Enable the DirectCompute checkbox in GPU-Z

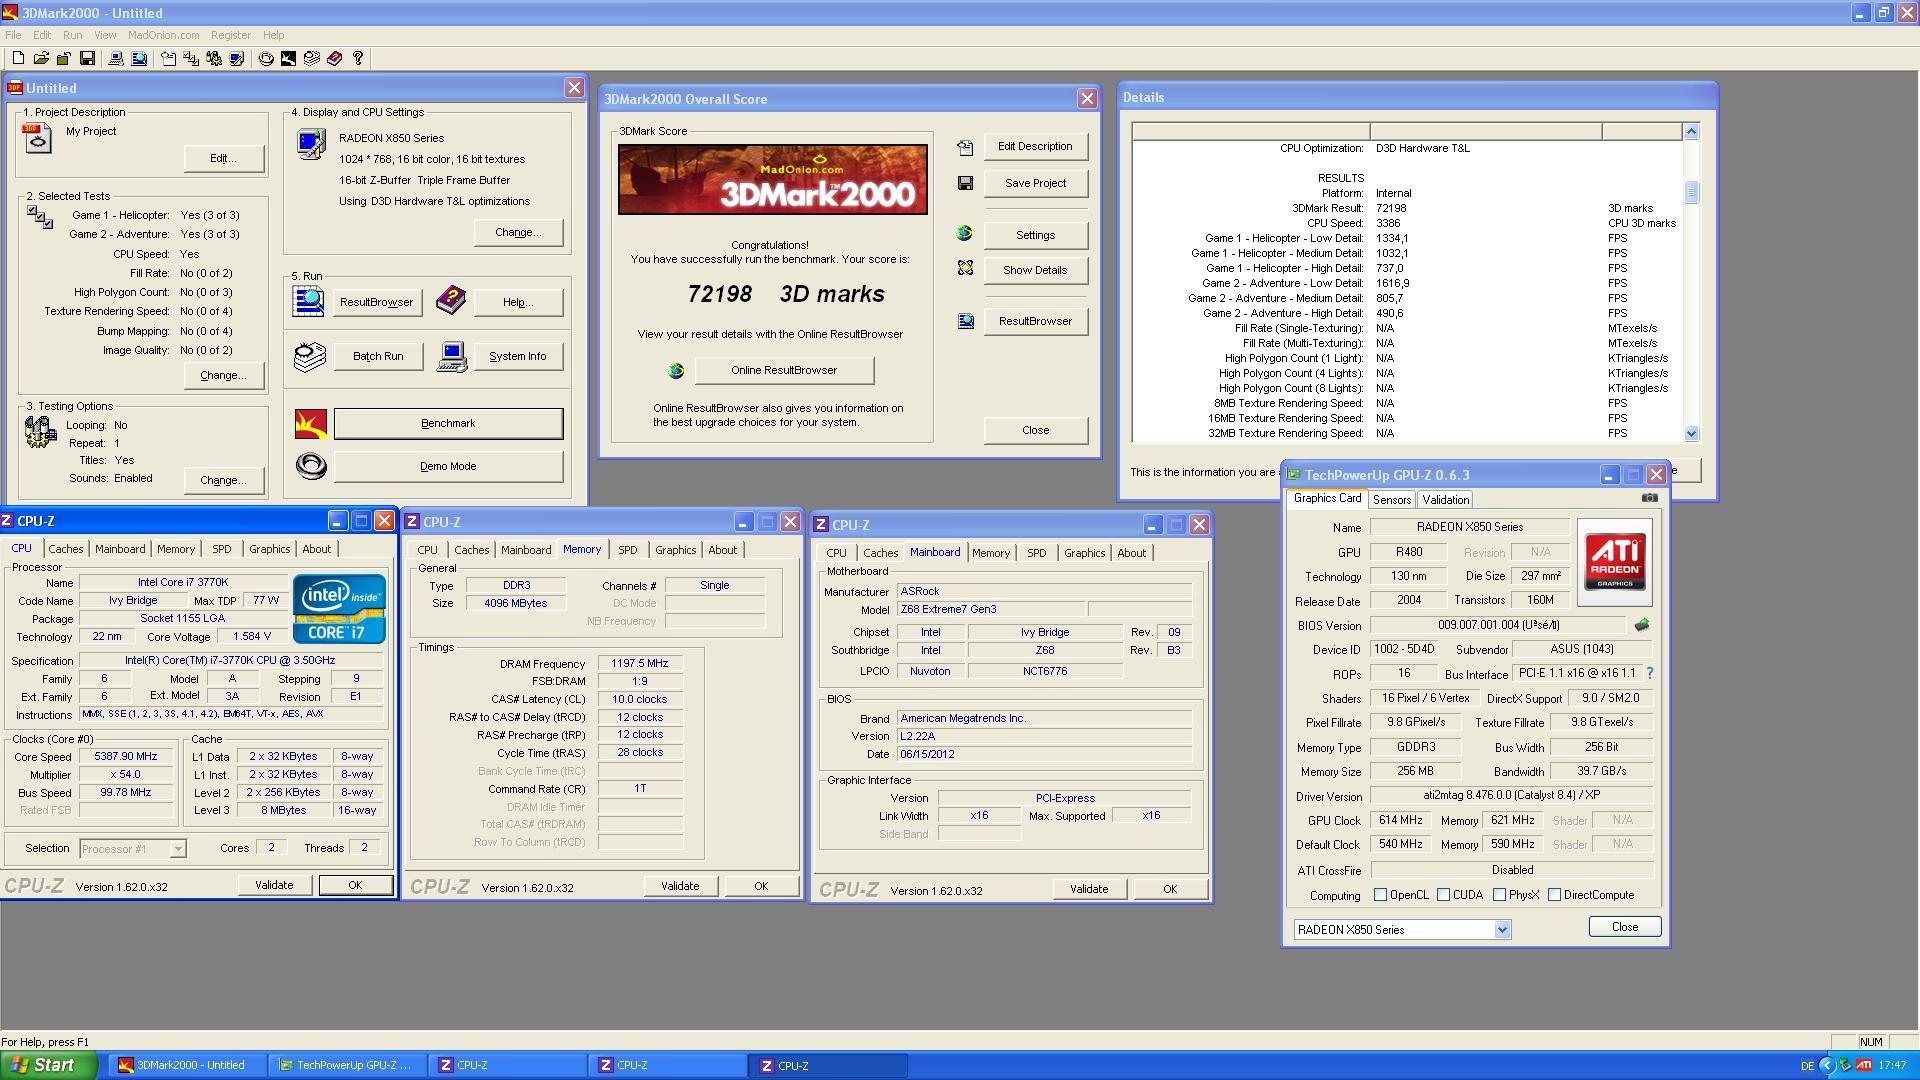(x=1555, y=895)
